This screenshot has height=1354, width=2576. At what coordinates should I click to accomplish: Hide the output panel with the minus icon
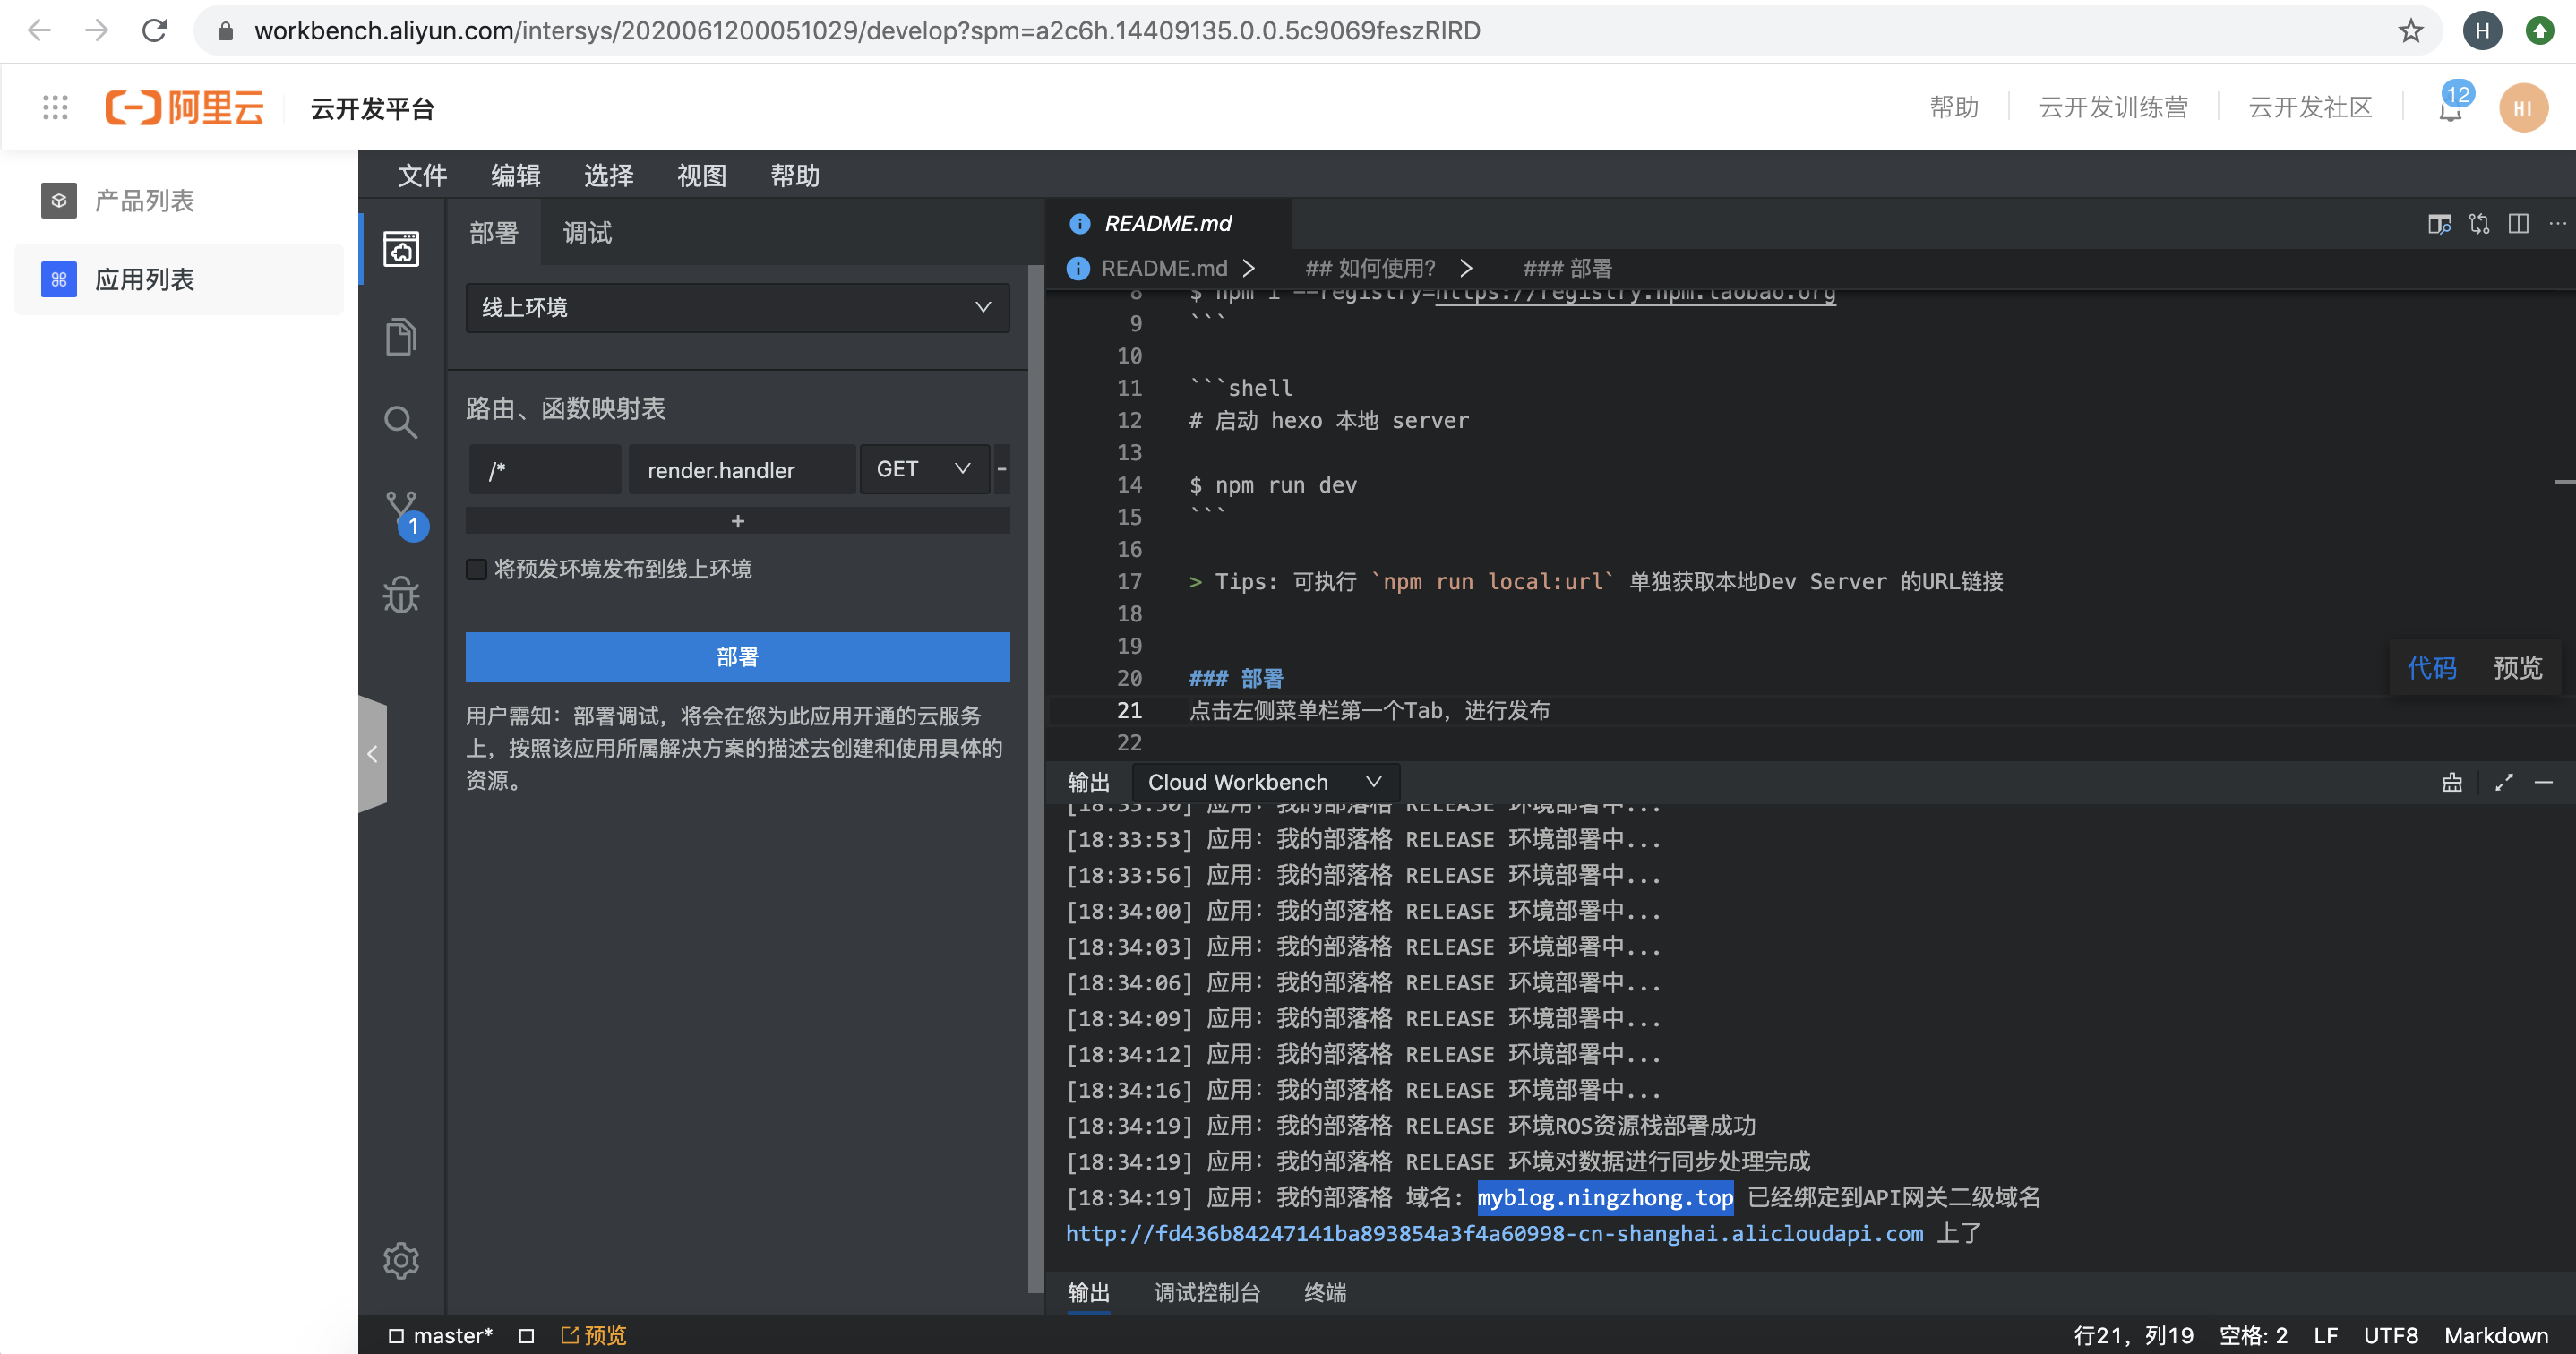click(2544, 783)
